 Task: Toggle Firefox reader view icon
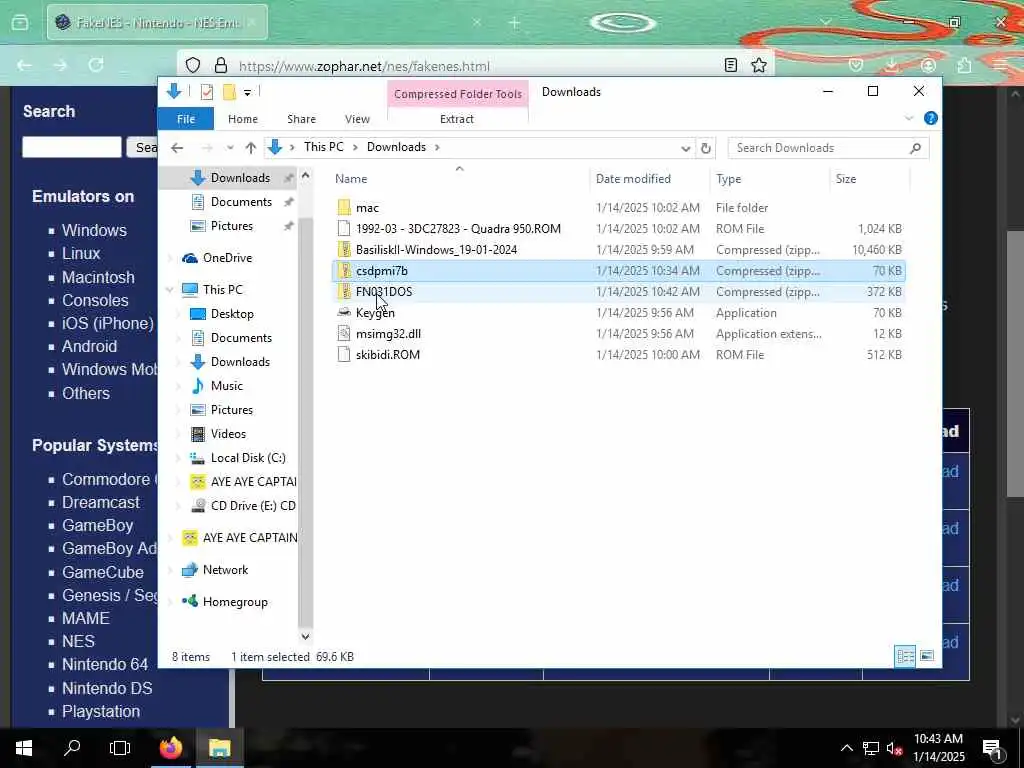tap(731, 65)
